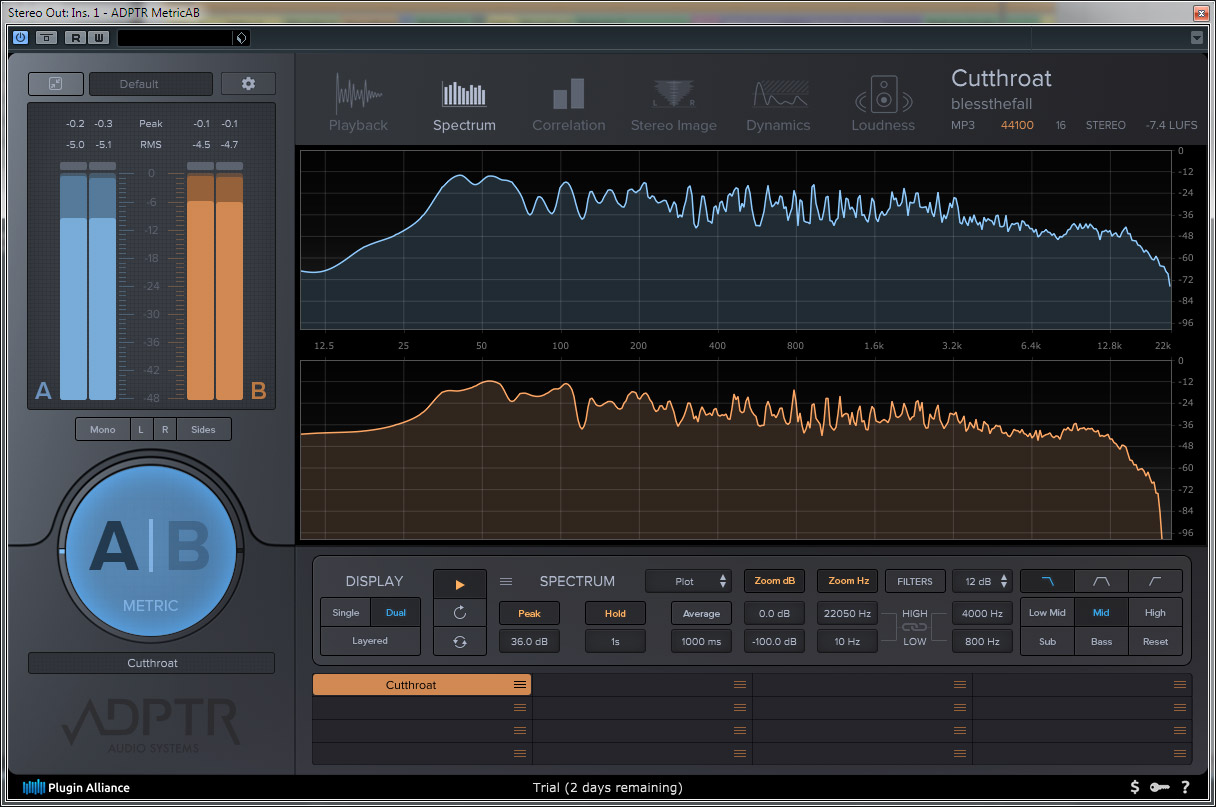This screenshot has width=1216, height=807.
Task: Click the sync loop arrows icon
Action: 460,642
